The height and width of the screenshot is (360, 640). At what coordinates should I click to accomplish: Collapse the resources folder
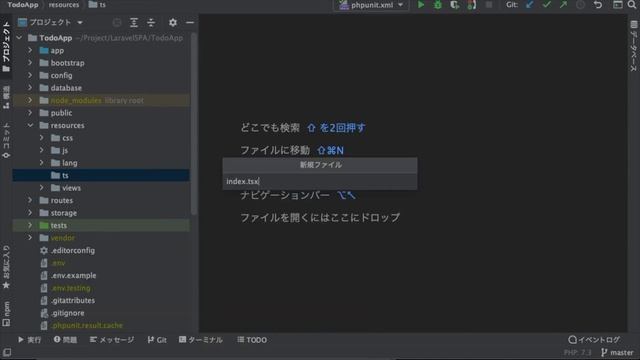(x=30, y=125)
